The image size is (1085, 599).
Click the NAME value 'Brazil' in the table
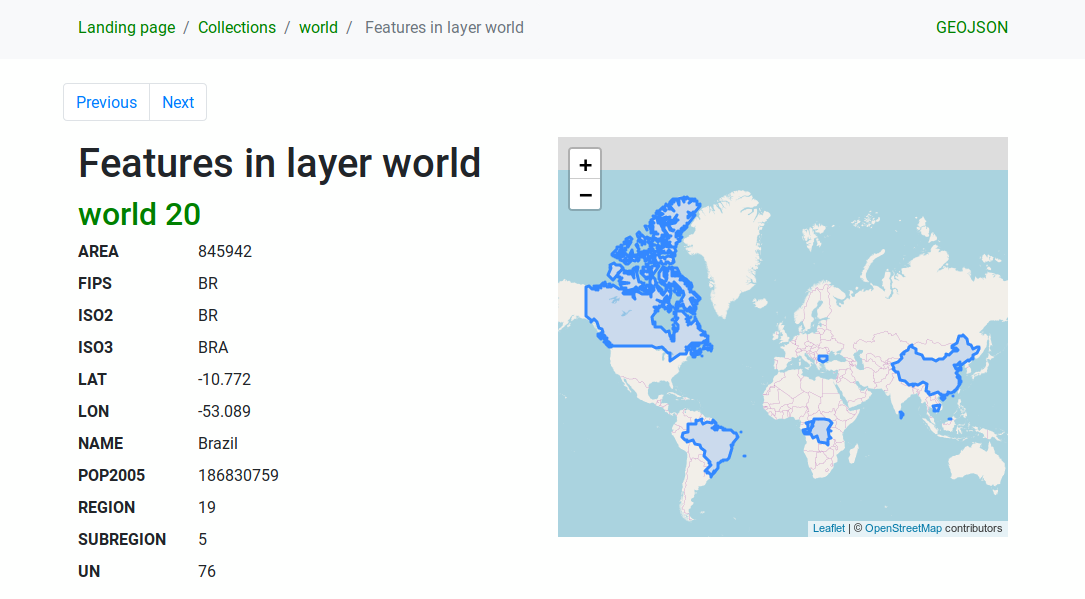(x=218, y=443)
